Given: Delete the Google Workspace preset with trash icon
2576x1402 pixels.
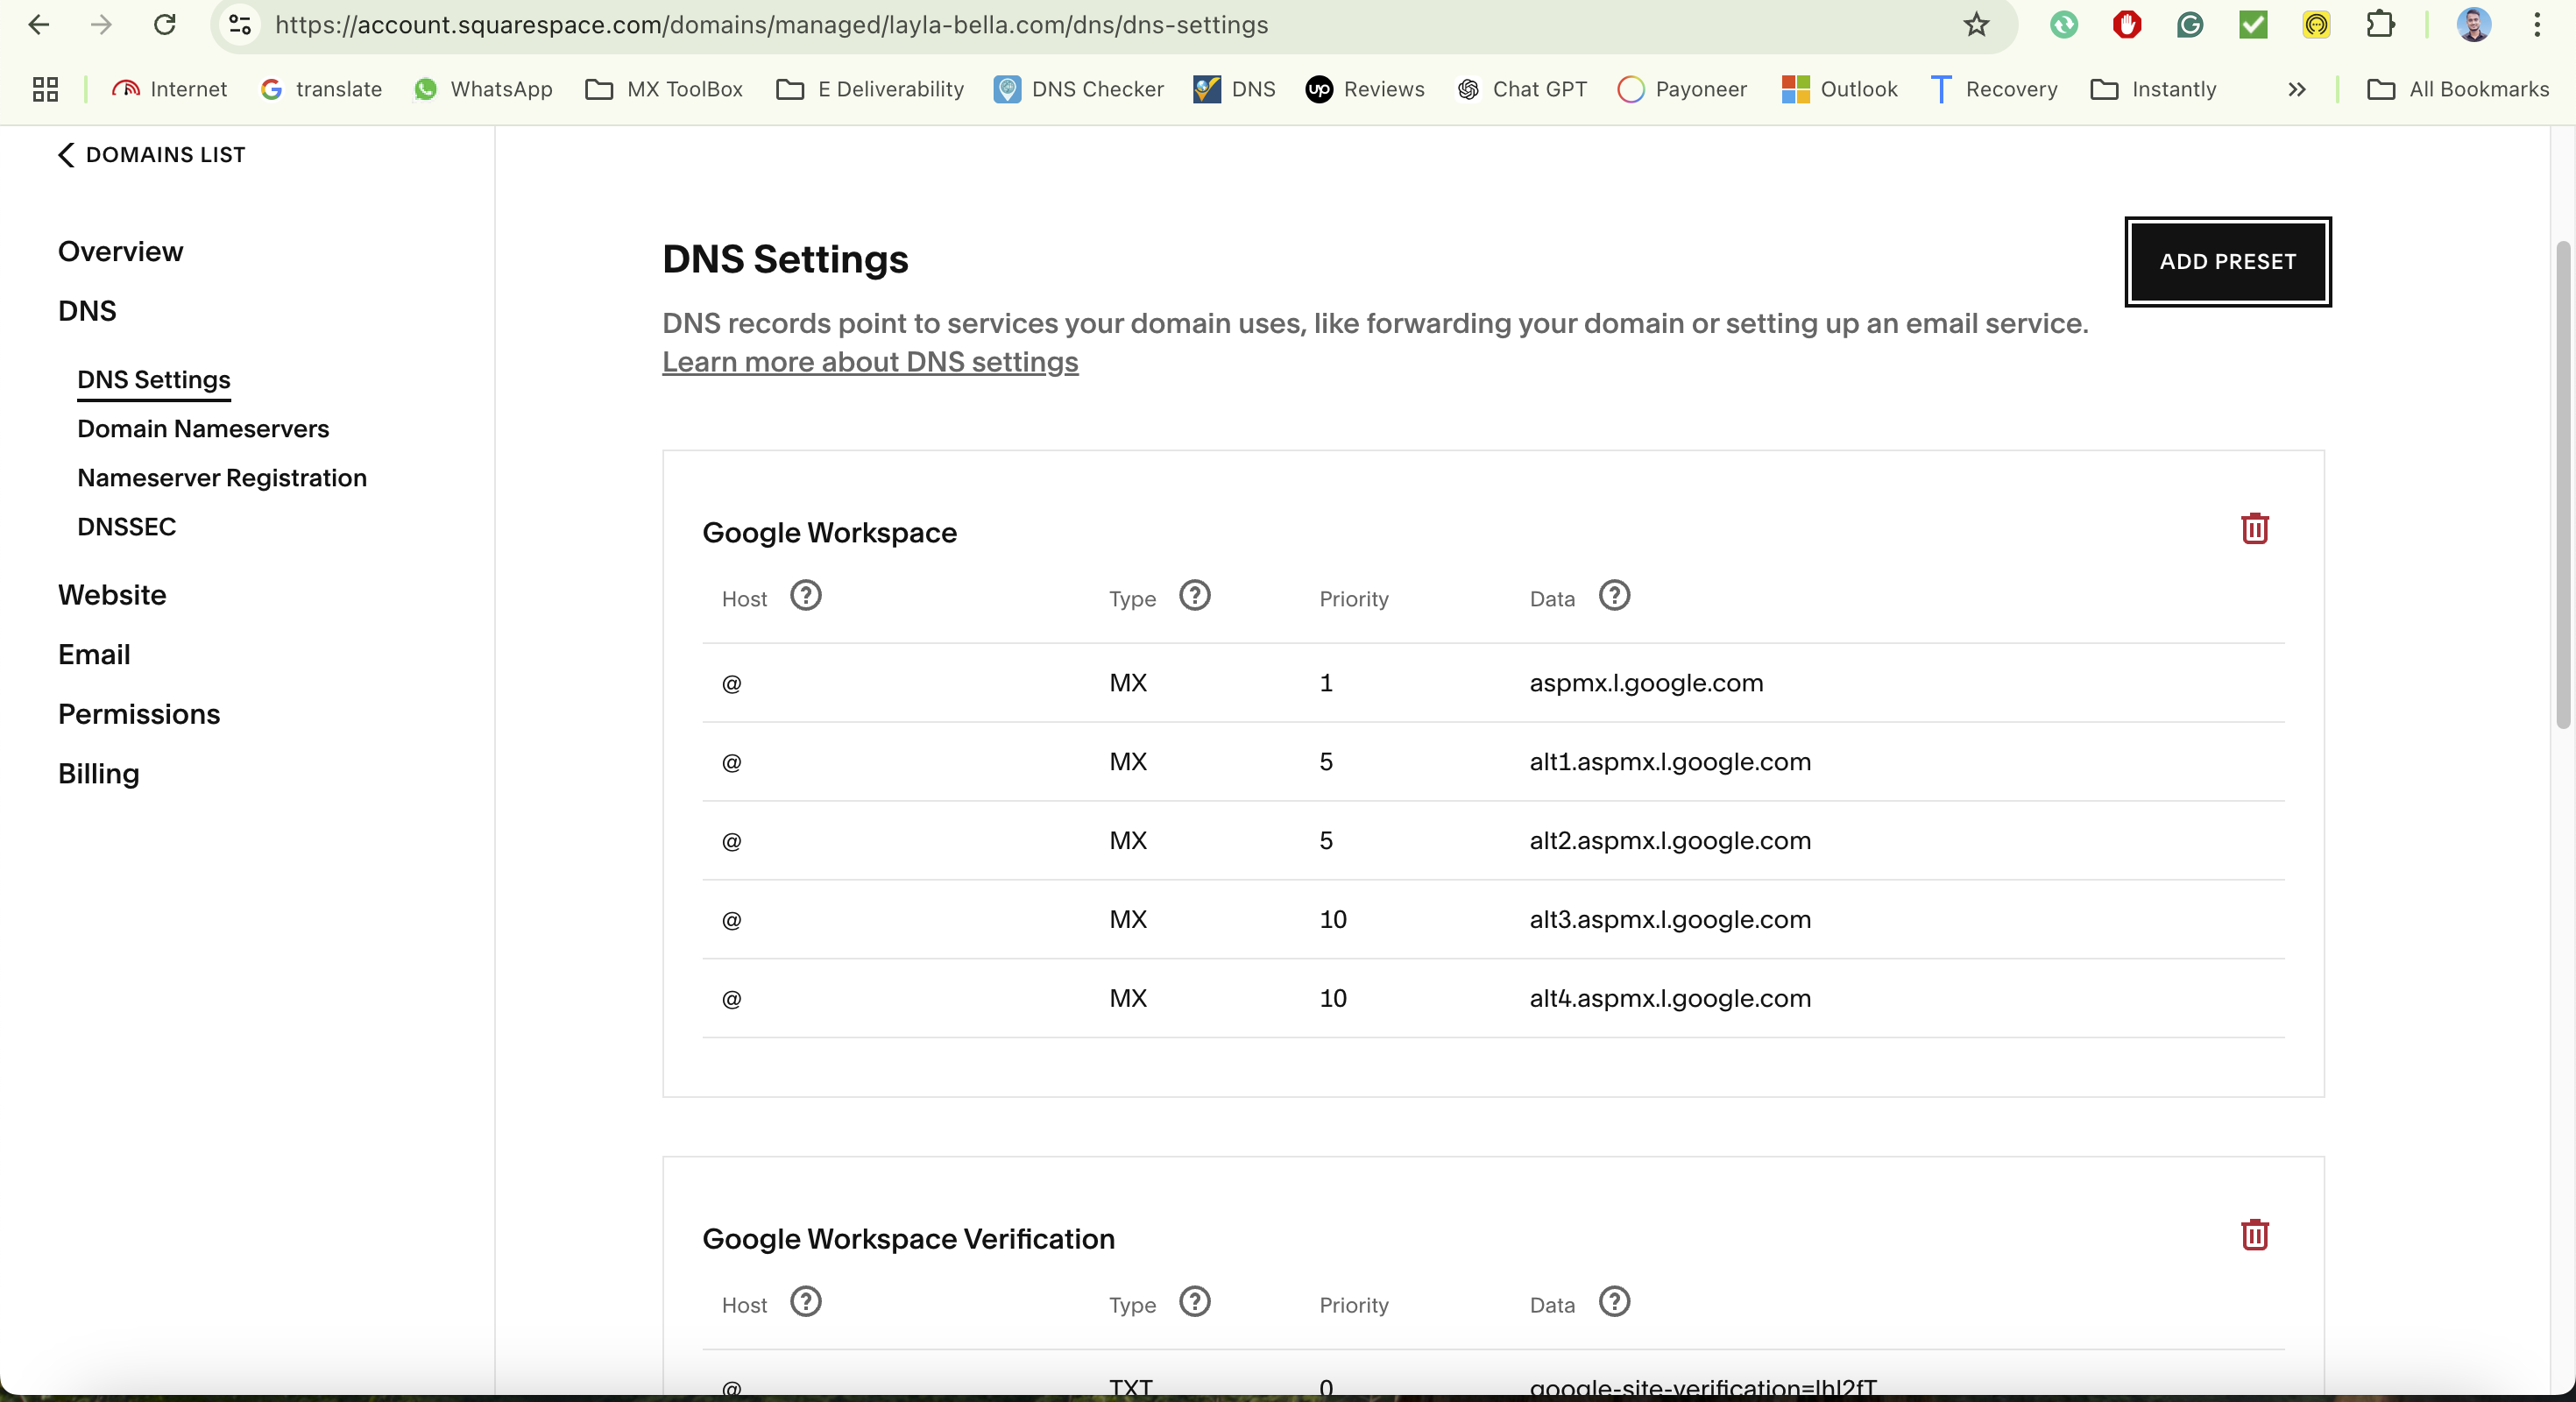Looking at the screenshot, I should point(2254,528).
